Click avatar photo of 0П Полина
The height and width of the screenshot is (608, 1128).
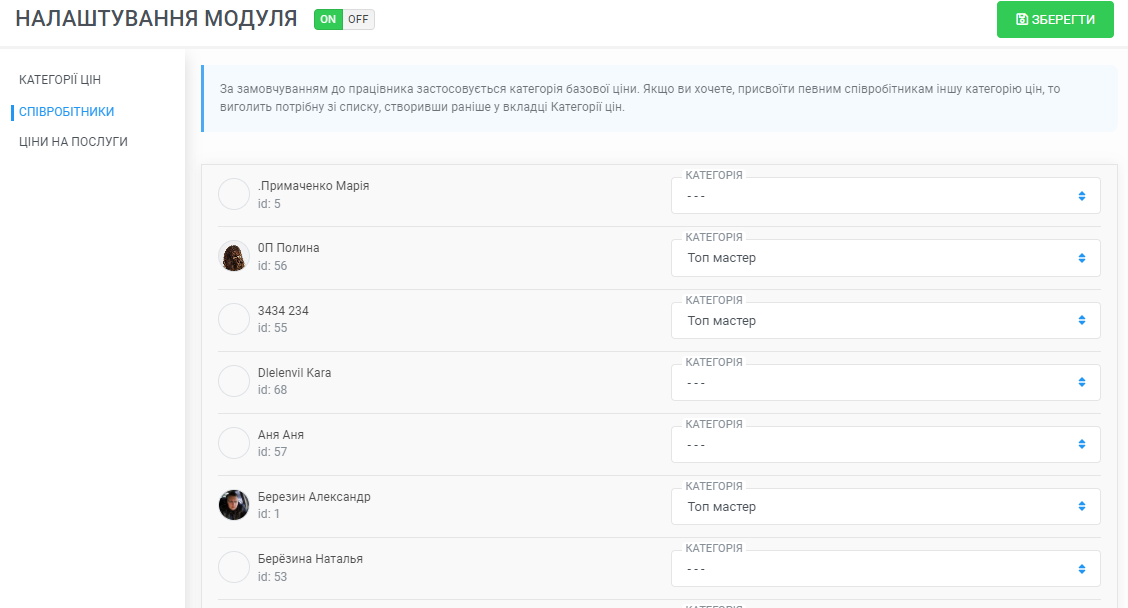click(x=234, y=256)
